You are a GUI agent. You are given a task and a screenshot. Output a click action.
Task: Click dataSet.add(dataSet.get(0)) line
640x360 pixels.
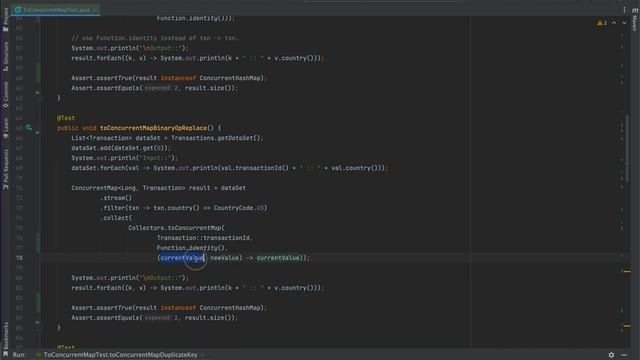click(121, 148)
